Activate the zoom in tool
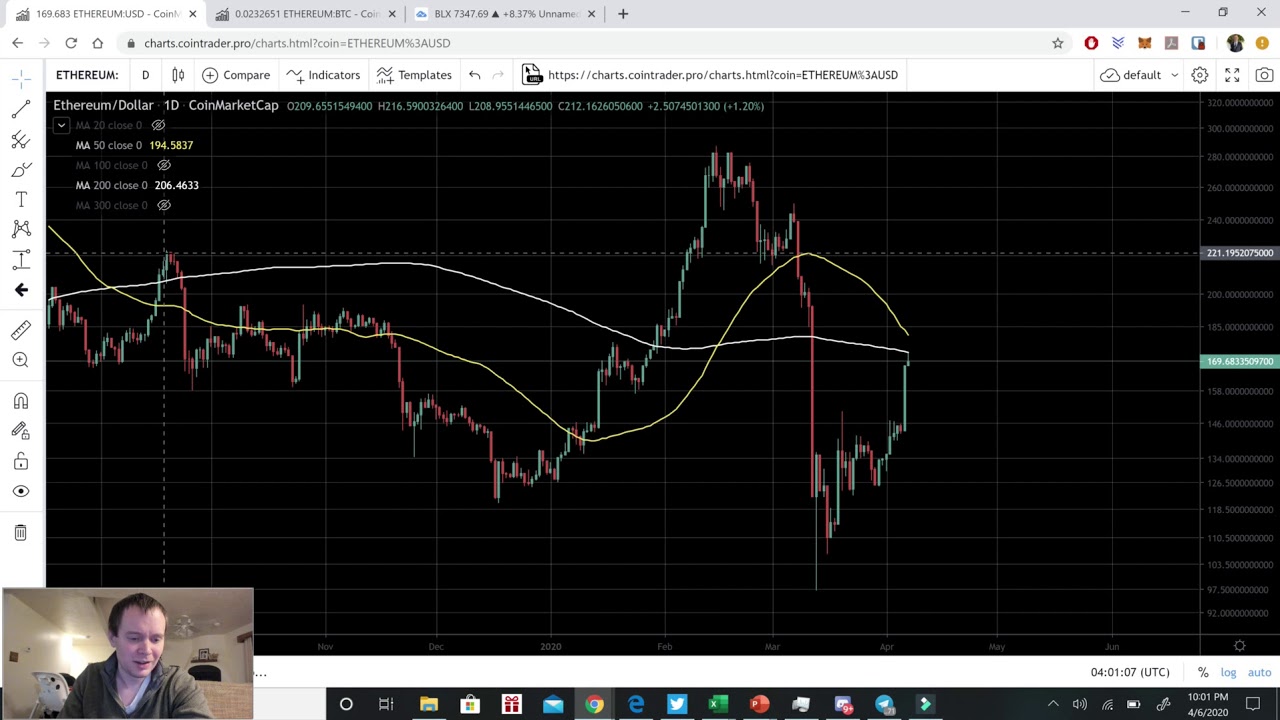The image size is (1280, 720). click(x=21, y=360)
